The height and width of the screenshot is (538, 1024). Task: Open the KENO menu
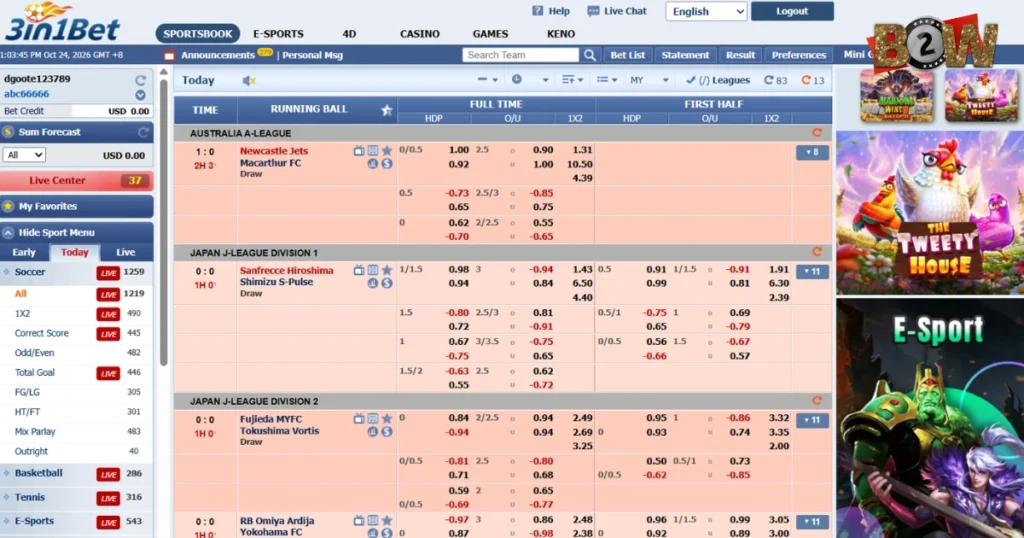(x=561, y=34)
